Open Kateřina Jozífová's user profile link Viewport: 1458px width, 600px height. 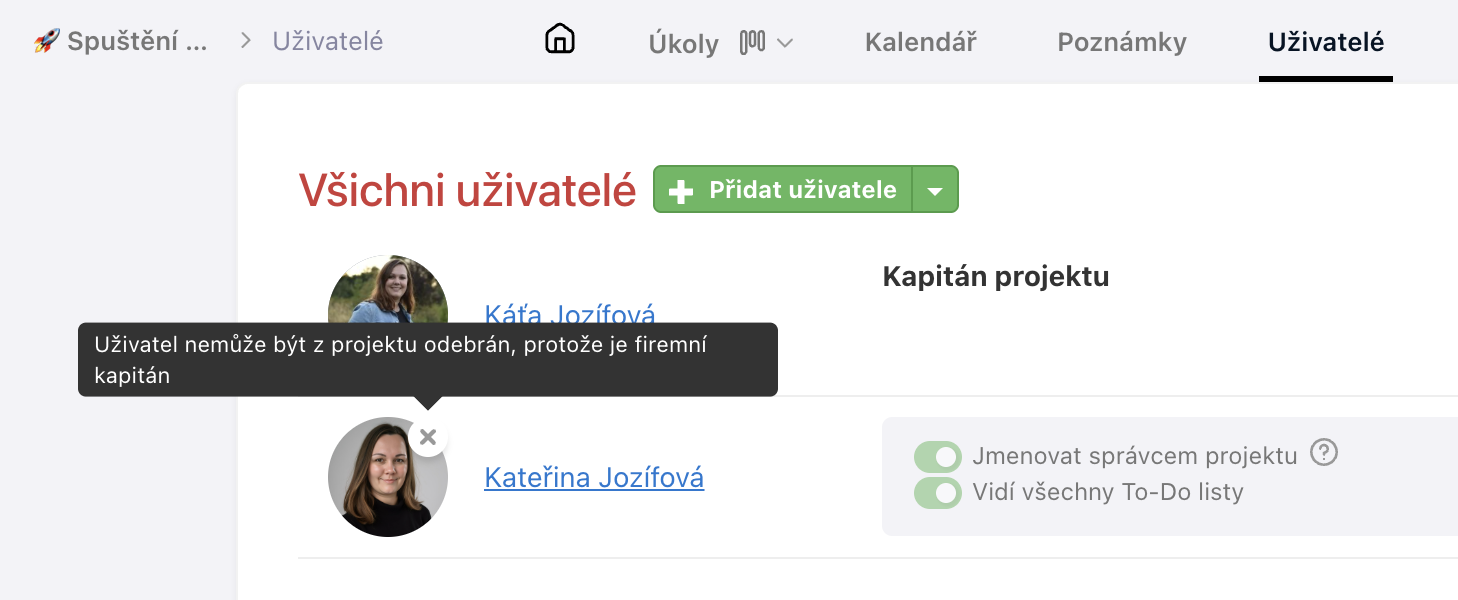point(594,477)
